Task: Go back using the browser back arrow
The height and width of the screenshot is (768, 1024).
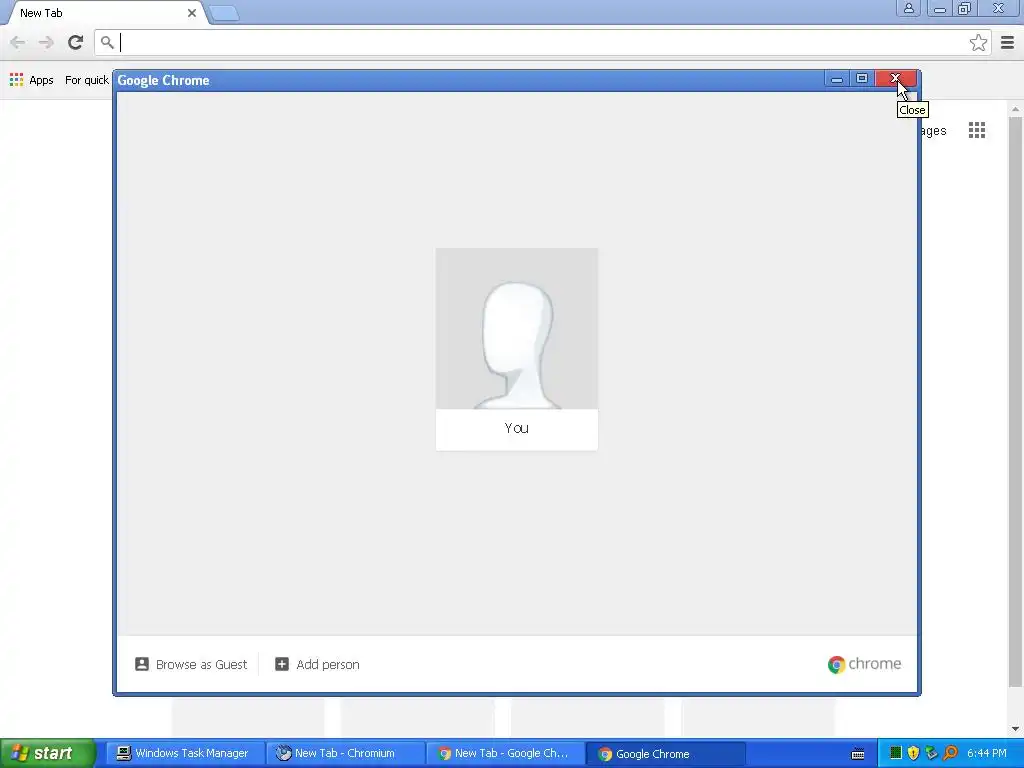Action: point(18,42)
